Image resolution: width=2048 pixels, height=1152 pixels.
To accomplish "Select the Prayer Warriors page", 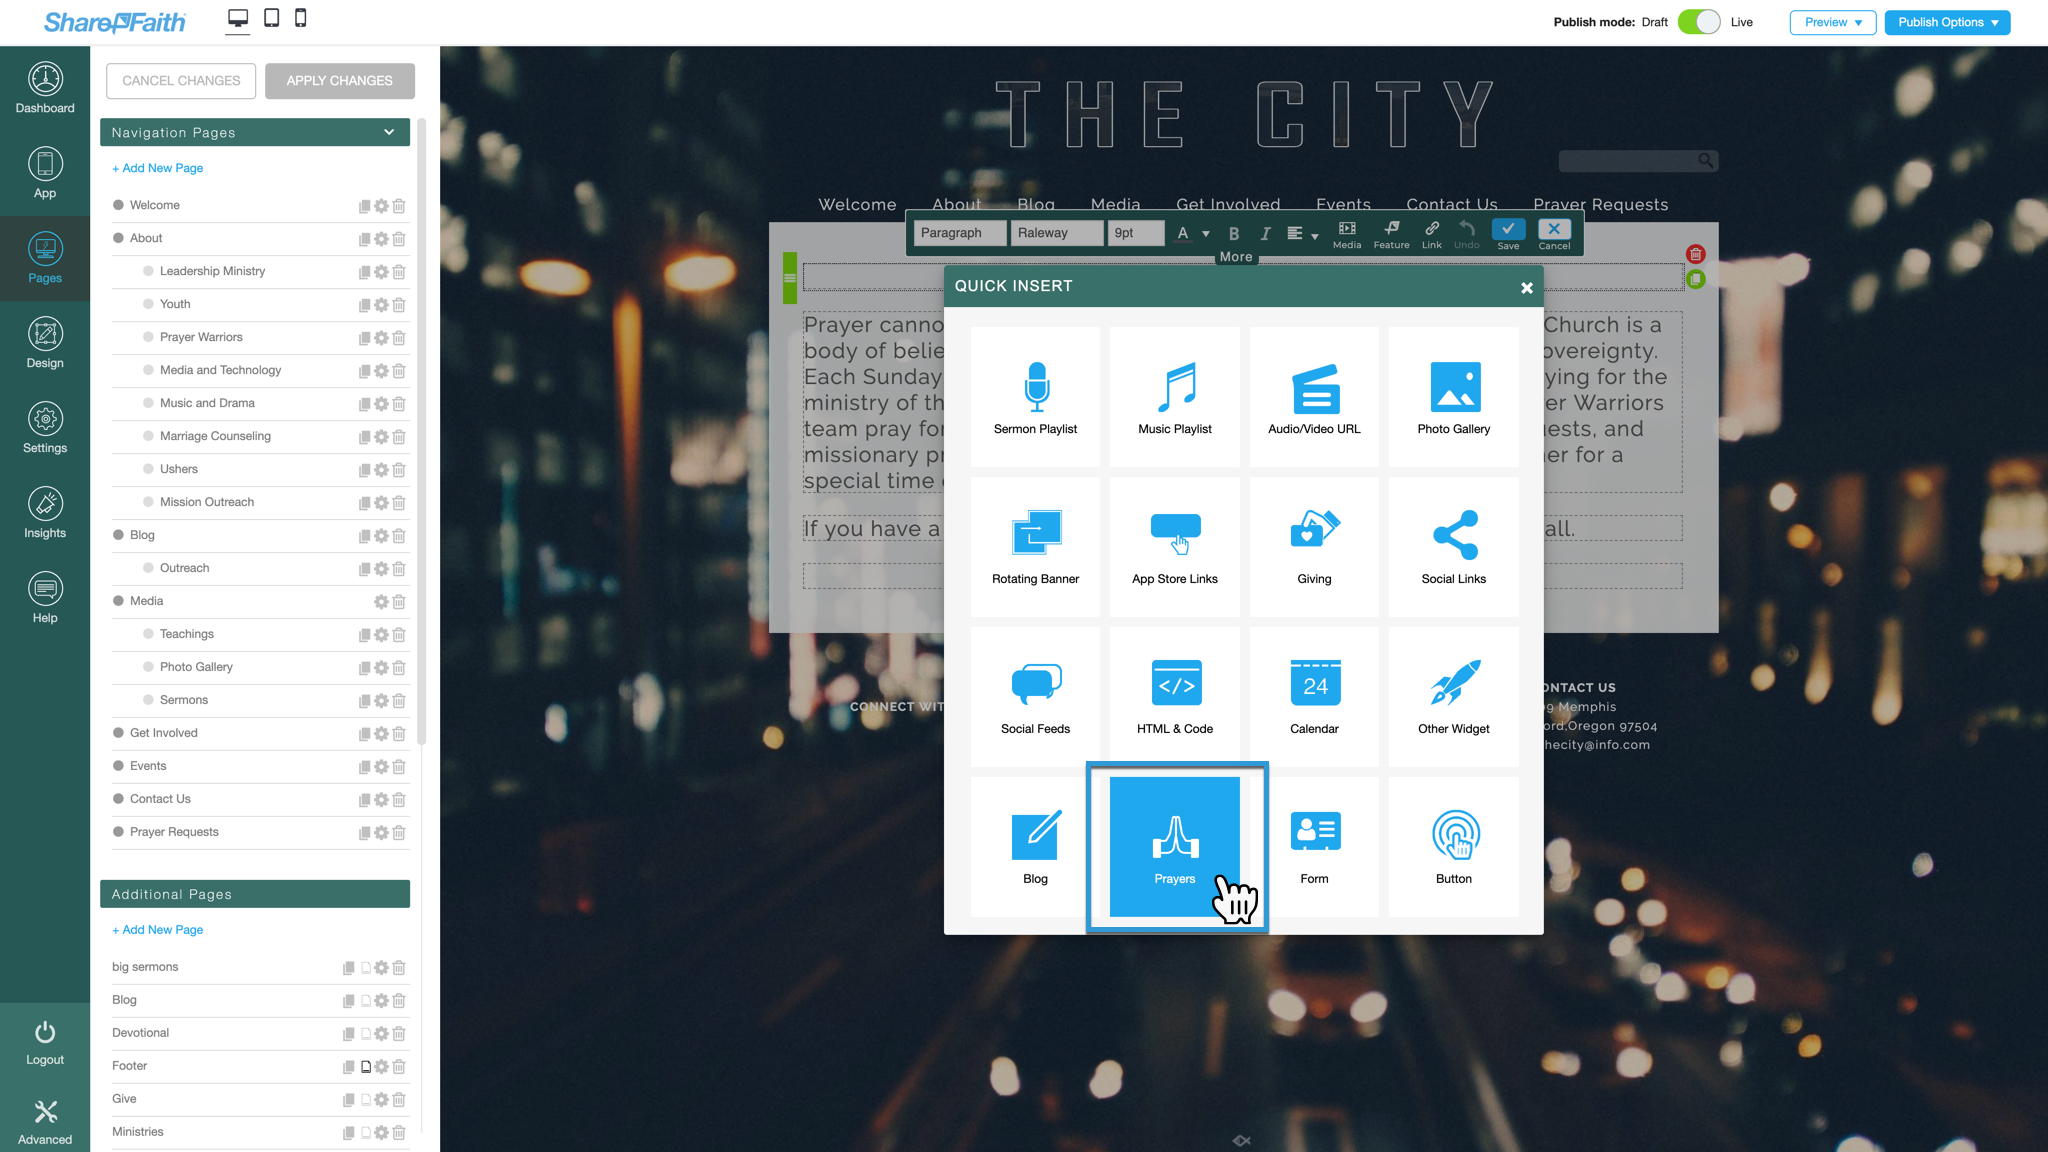I will [201, 337].
